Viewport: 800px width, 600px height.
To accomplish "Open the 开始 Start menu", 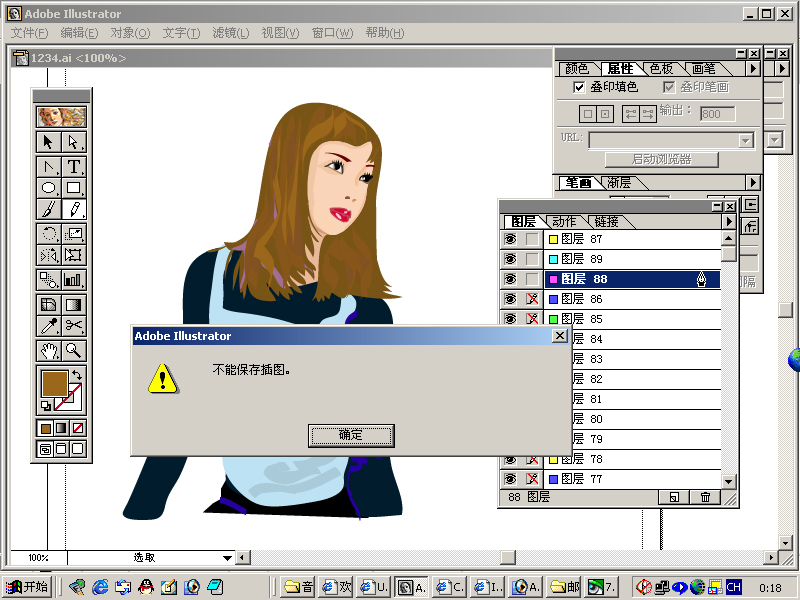I will click(28, 587).
